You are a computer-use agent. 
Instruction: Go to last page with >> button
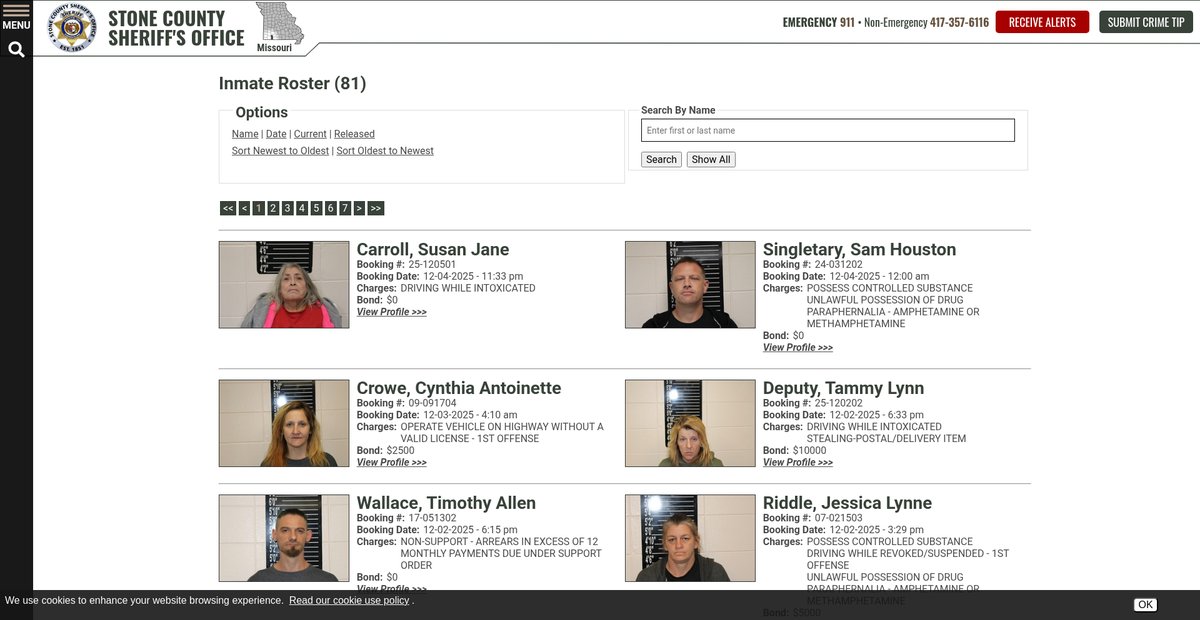376,208
